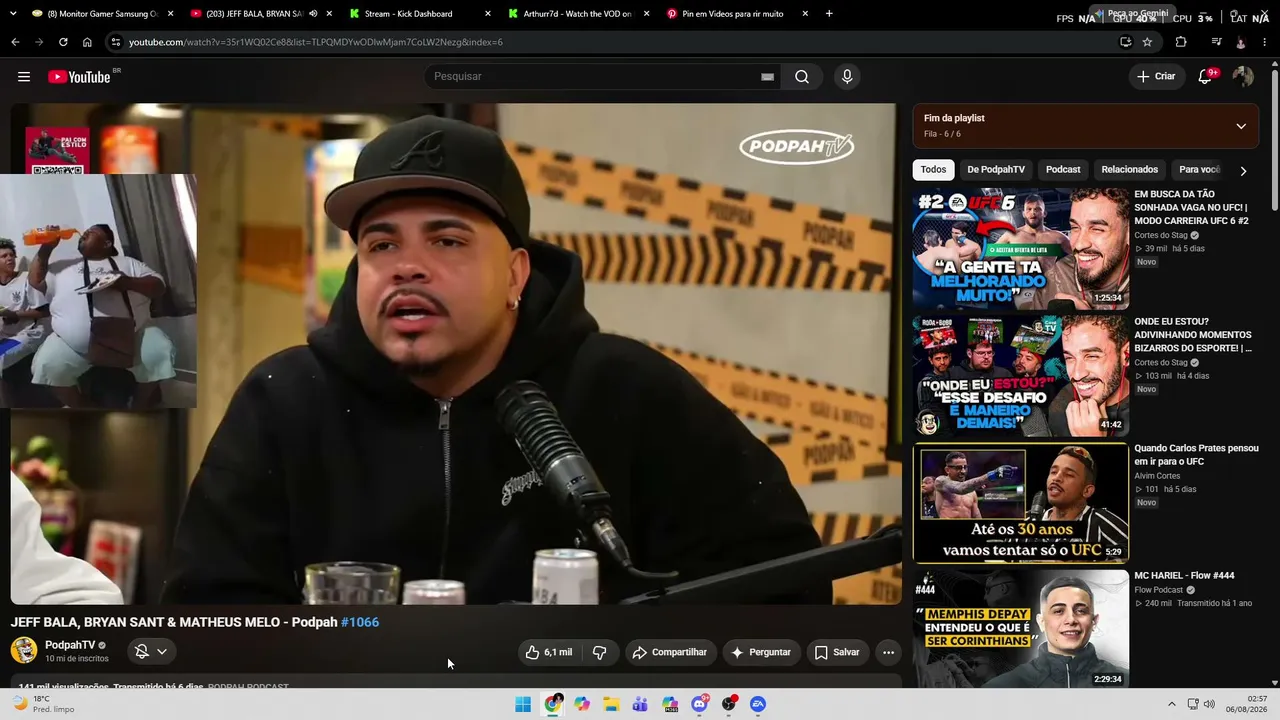Select the De PodpahTV filter chip
Screen dimensions: 1280x720
[x=996, y=170]
